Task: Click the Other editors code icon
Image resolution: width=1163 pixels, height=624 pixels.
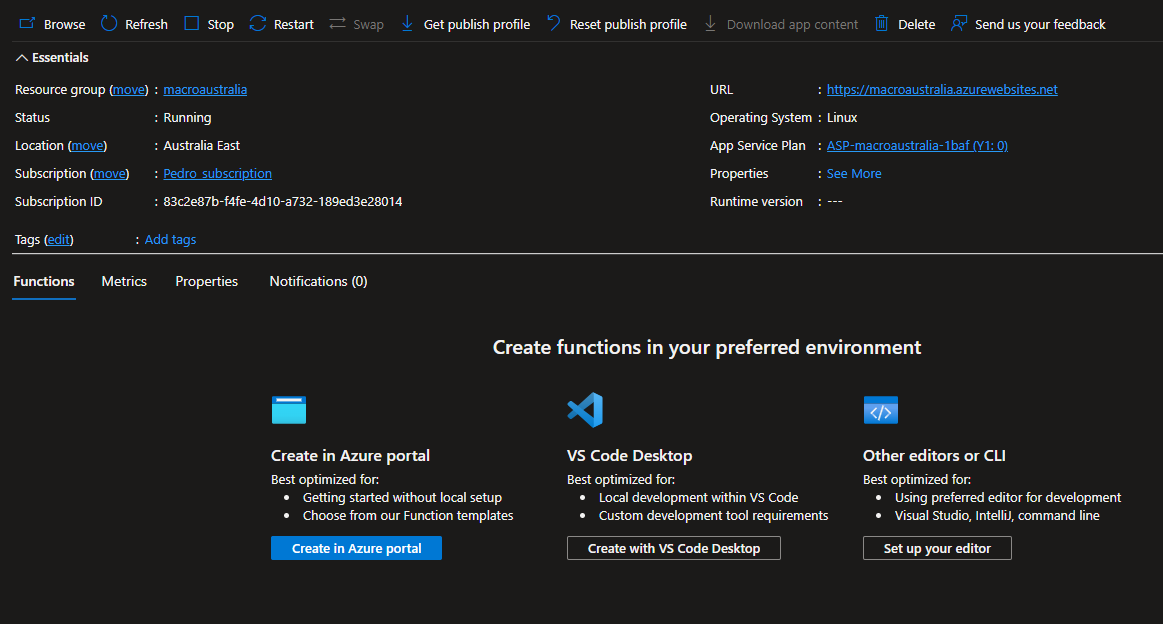Action: 880,410
